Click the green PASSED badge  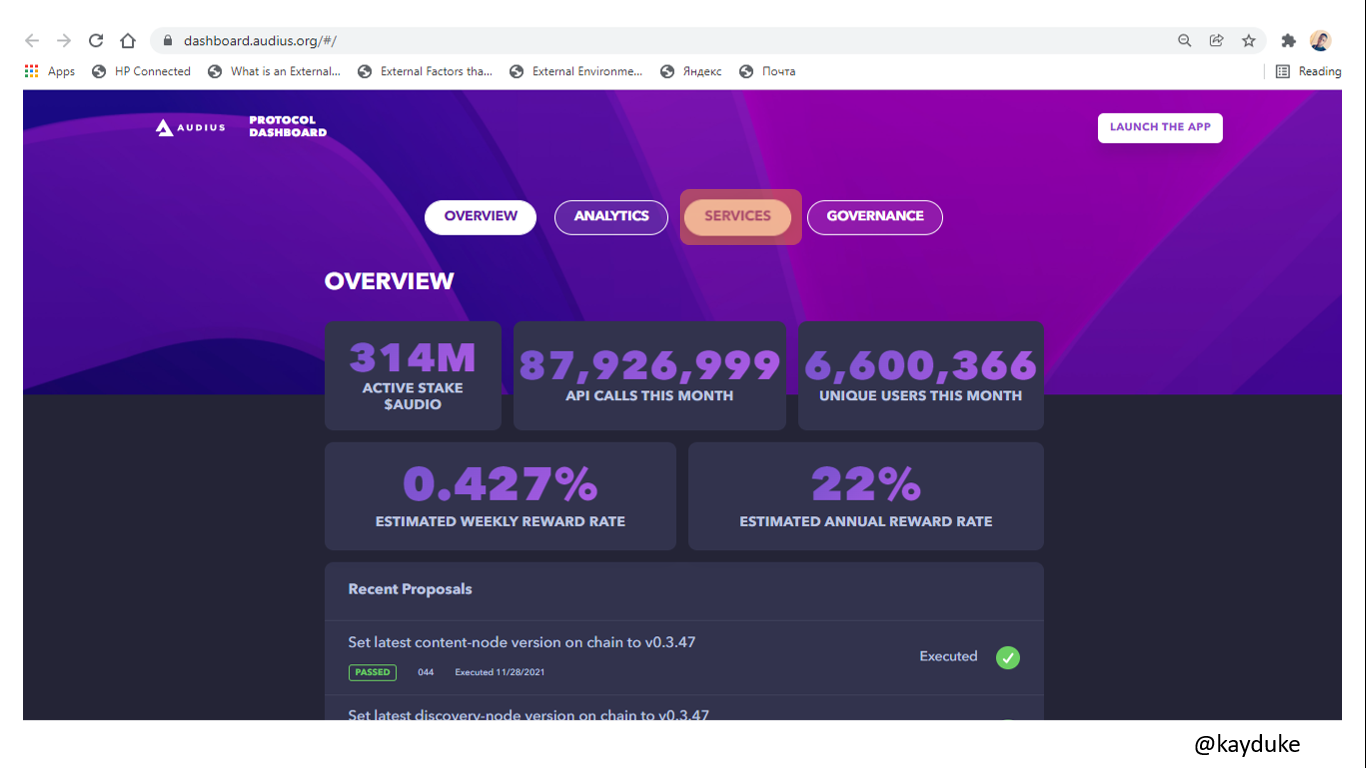(373, 672)
